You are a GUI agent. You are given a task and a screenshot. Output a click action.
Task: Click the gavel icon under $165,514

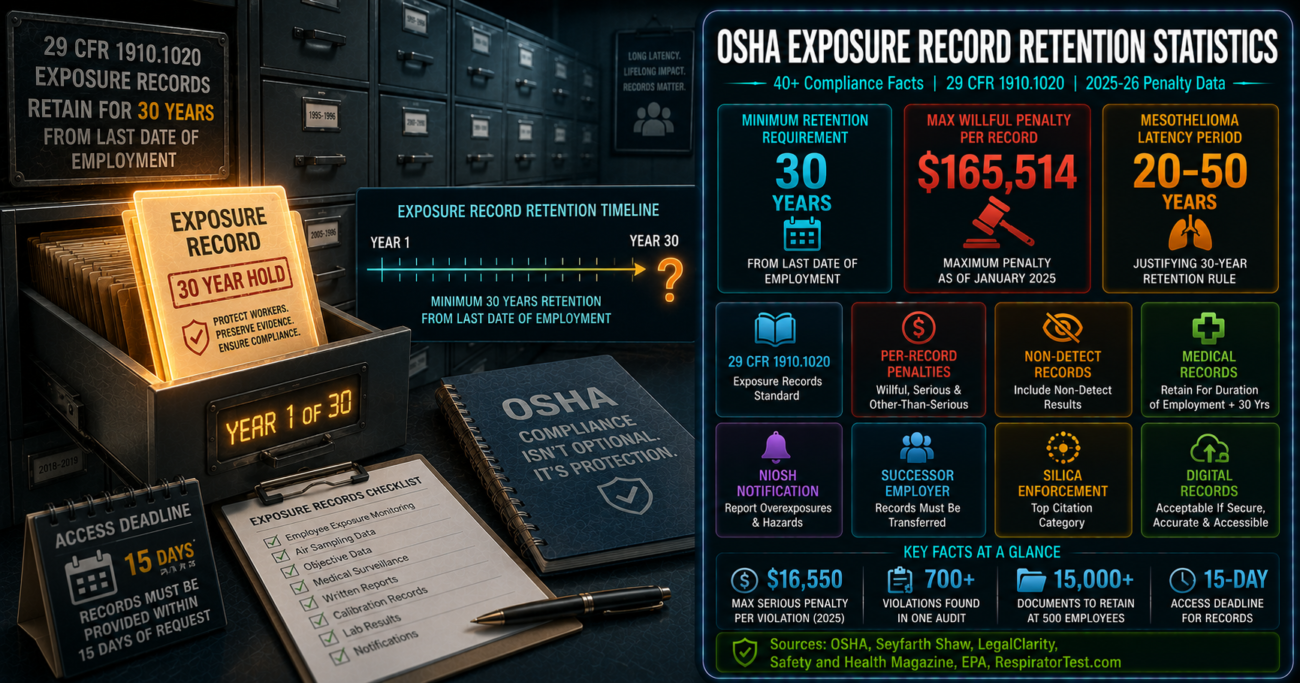(999, 224)
